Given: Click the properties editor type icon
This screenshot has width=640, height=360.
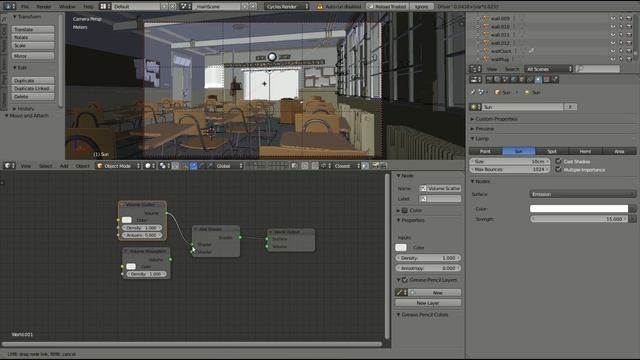Looking at the screenshot, I should [476, 80].
